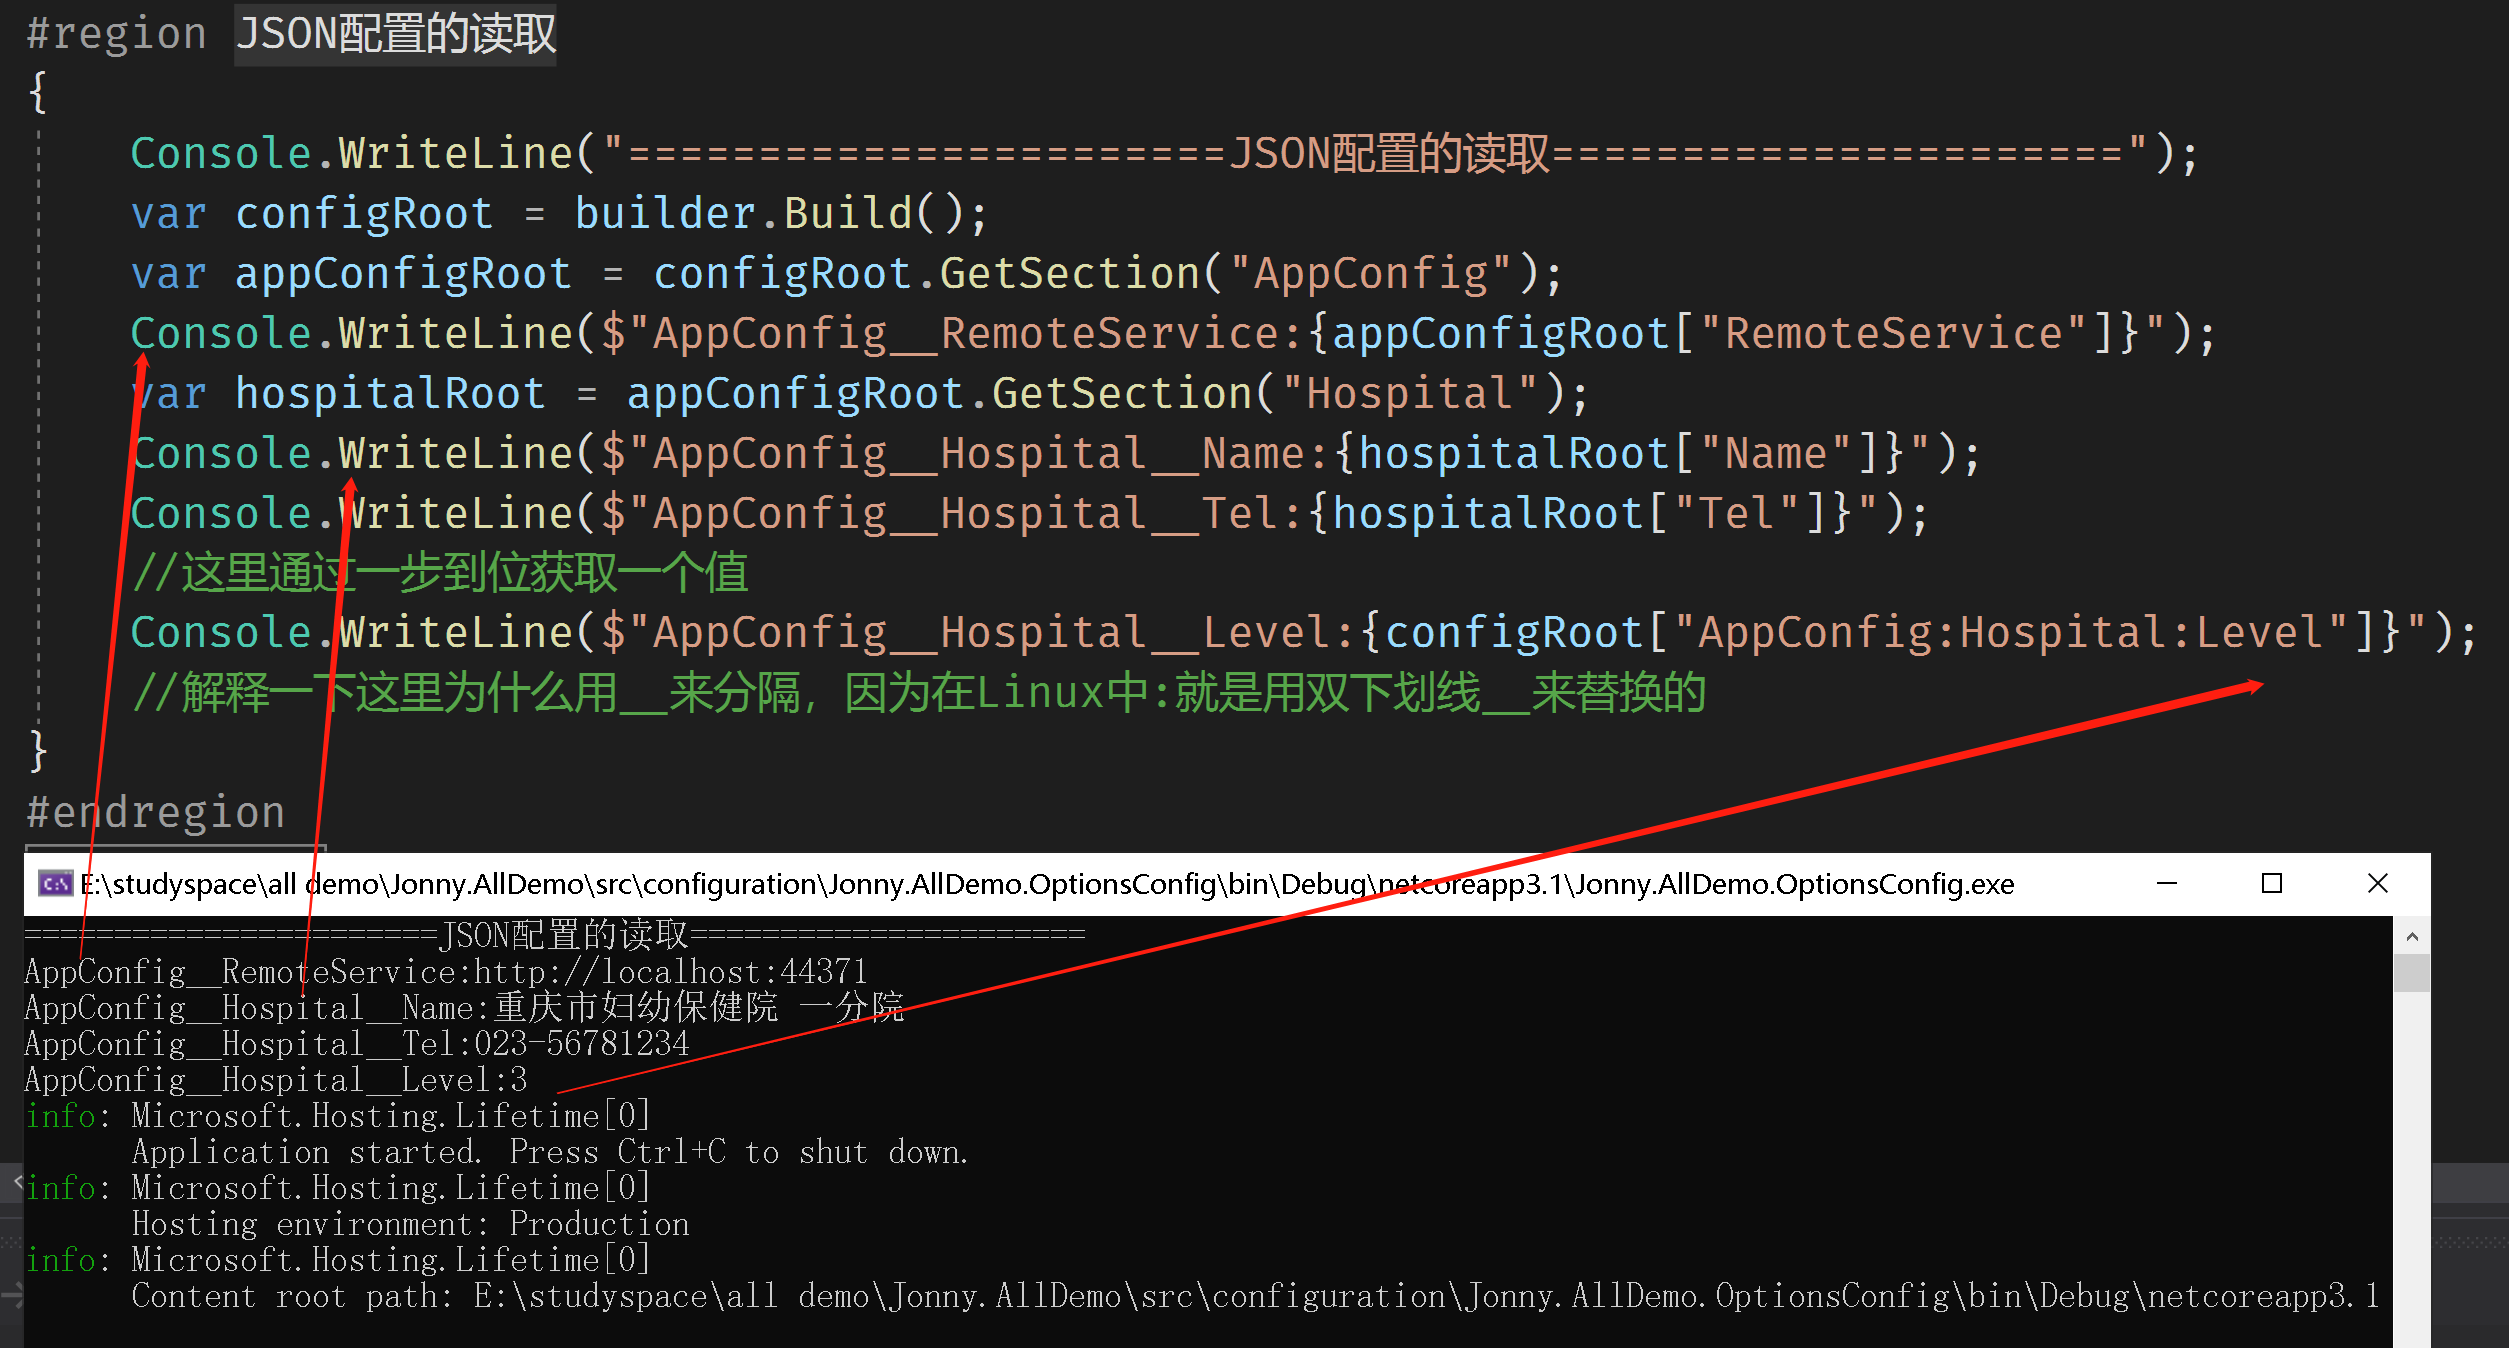This screenshot has height=1348, width=2509.
Task: Click the 'GetSection("Hospital")' call
Action: pyautogui.click(x=1278, y=393)
